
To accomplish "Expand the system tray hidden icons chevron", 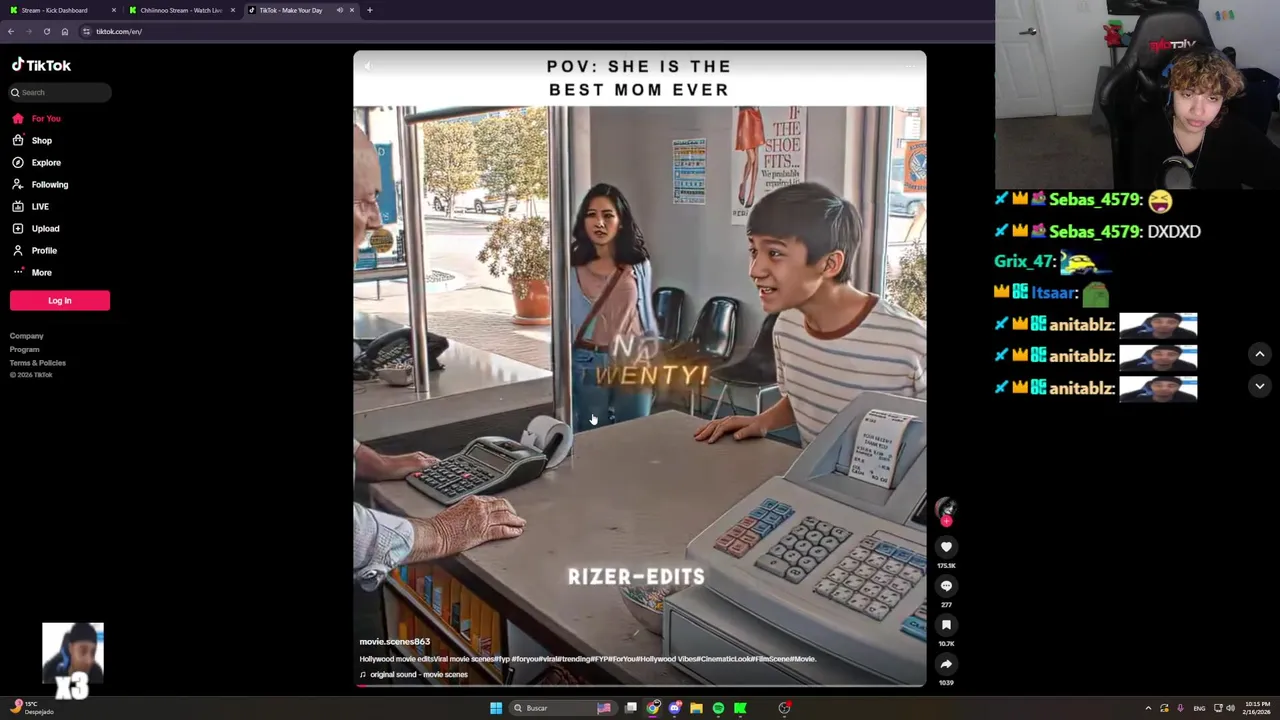I will point(1148,708).
